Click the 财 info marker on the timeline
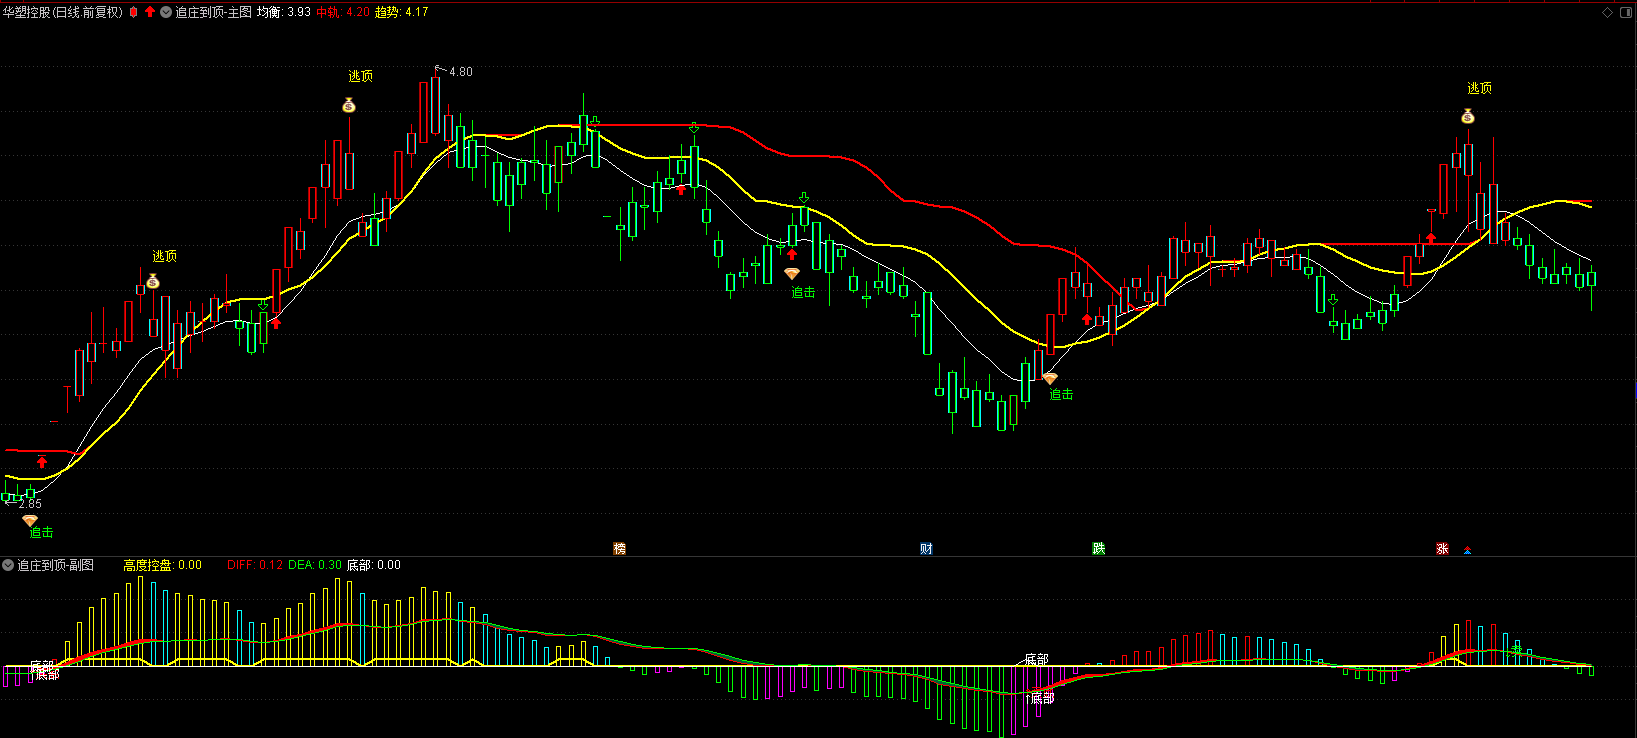This screenshot has height=738, width=1637. coord(926,549)
